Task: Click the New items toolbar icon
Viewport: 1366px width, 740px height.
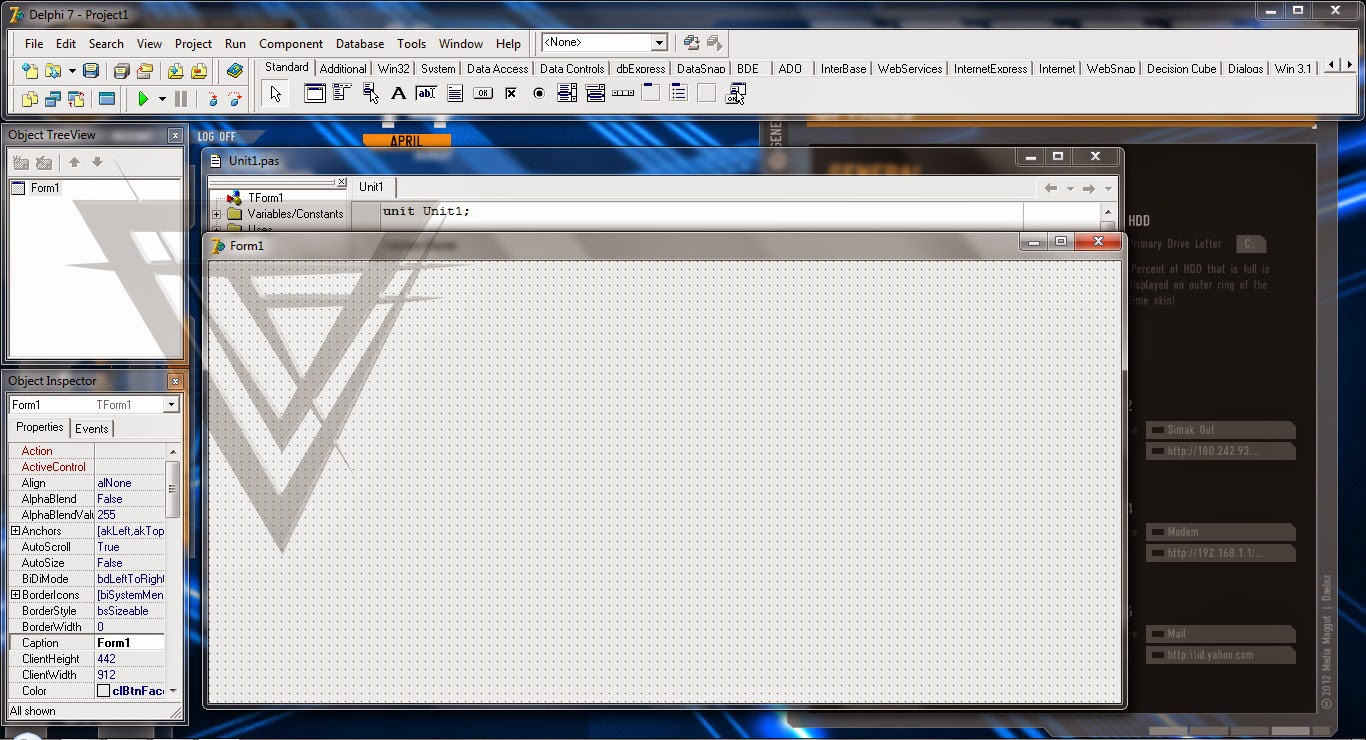Action: 30,71
